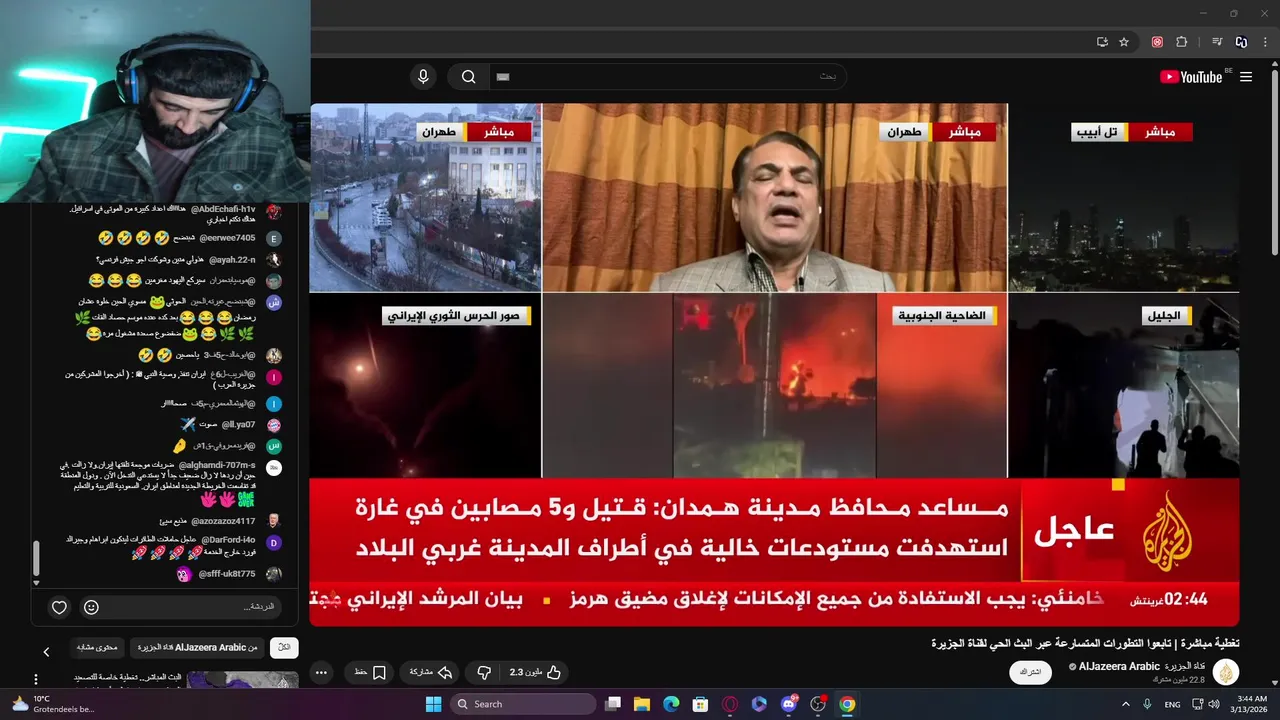1280x720 pixels.
Task: Open Microsoft Store from taskbar
Action: [700, 704]
